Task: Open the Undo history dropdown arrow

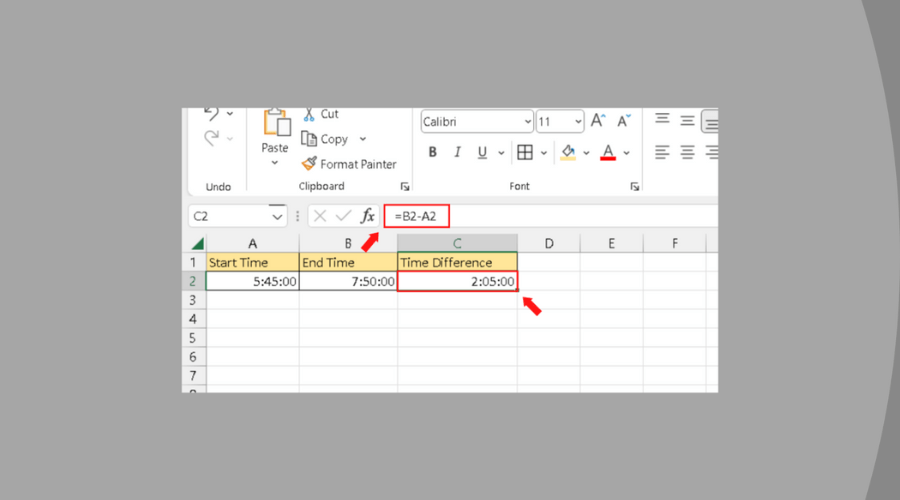Action: (x=230, y=114)
